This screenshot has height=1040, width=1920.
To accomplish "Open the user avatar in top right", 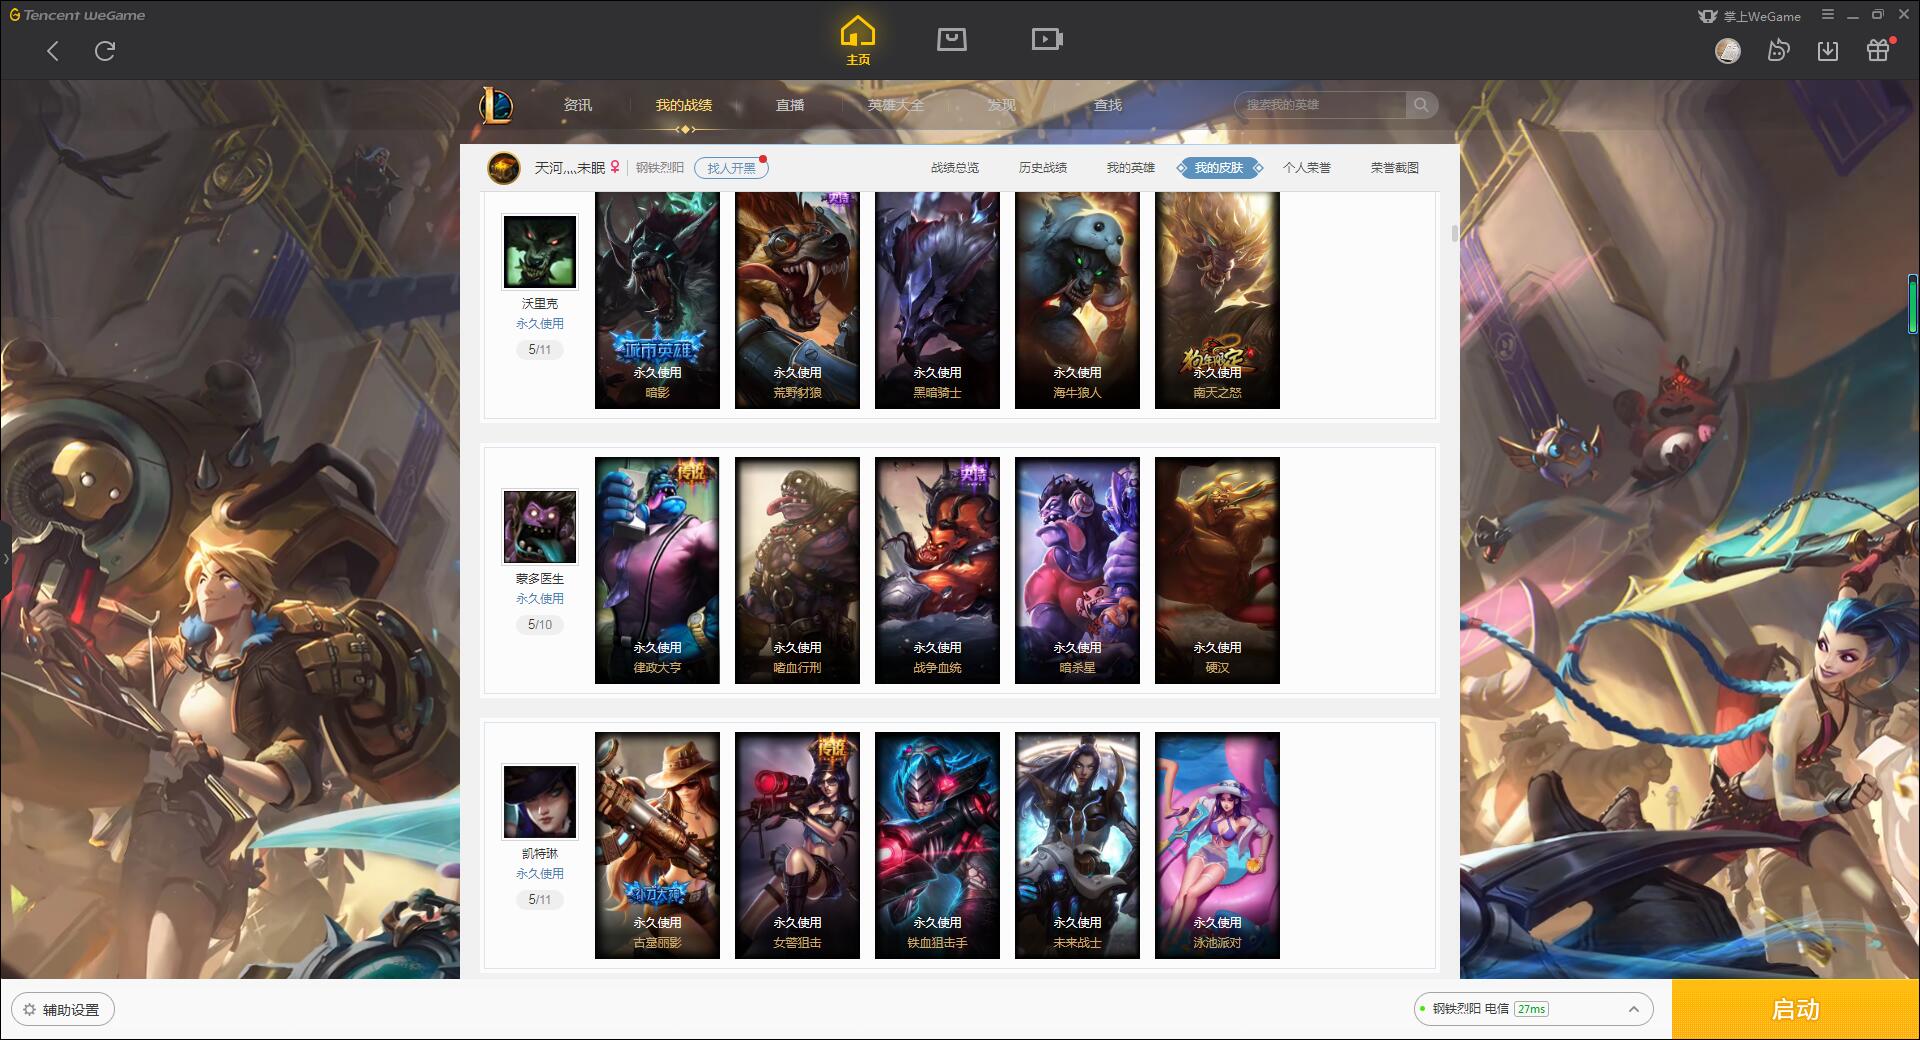I will [x=1728, y=50].
